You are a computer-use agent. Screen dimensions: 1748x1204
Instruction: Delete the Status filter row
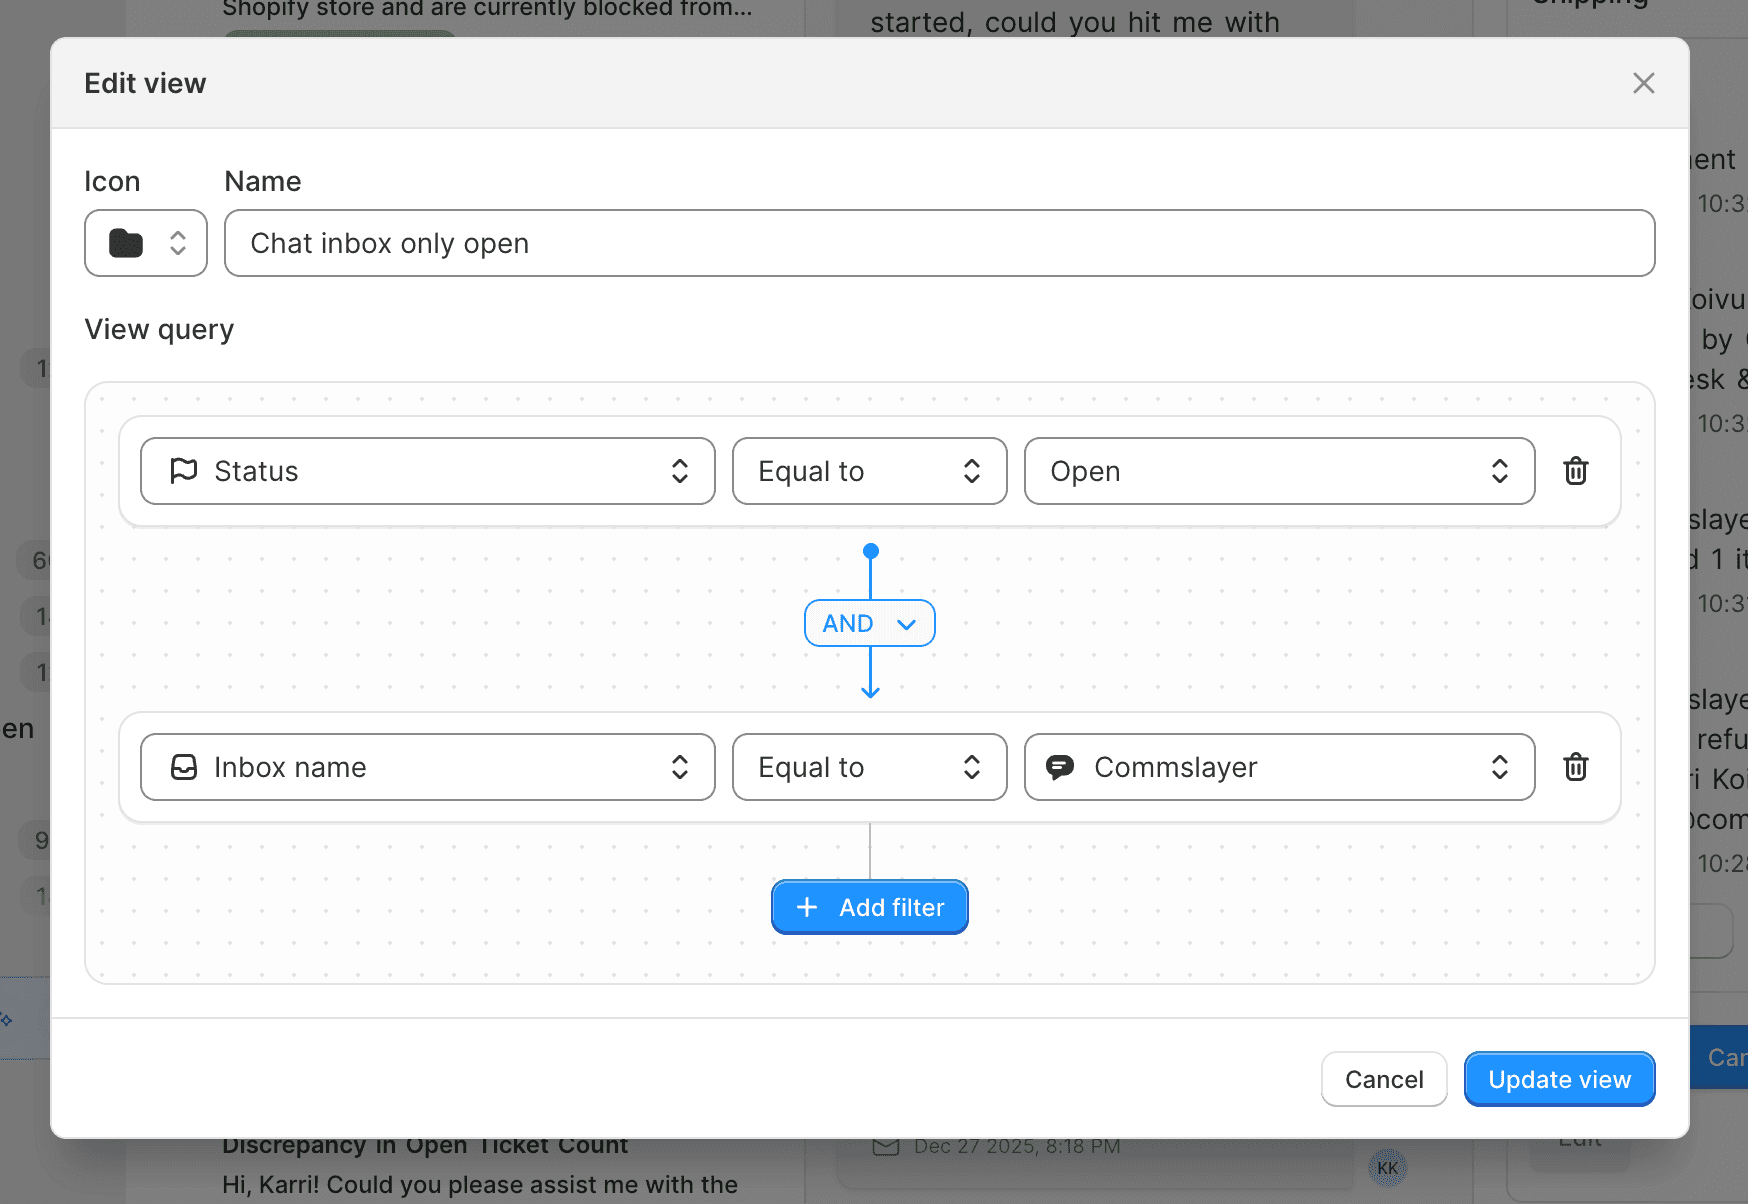[x=1576, y=471]
